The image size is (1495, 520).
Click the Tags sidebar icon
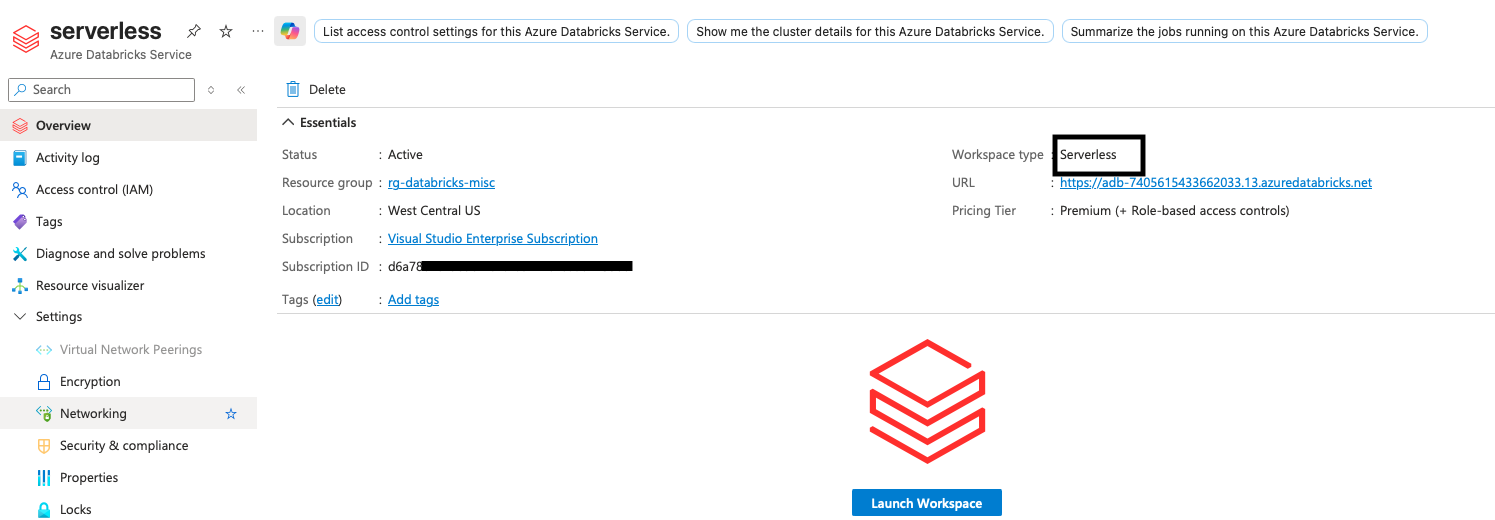19,222
